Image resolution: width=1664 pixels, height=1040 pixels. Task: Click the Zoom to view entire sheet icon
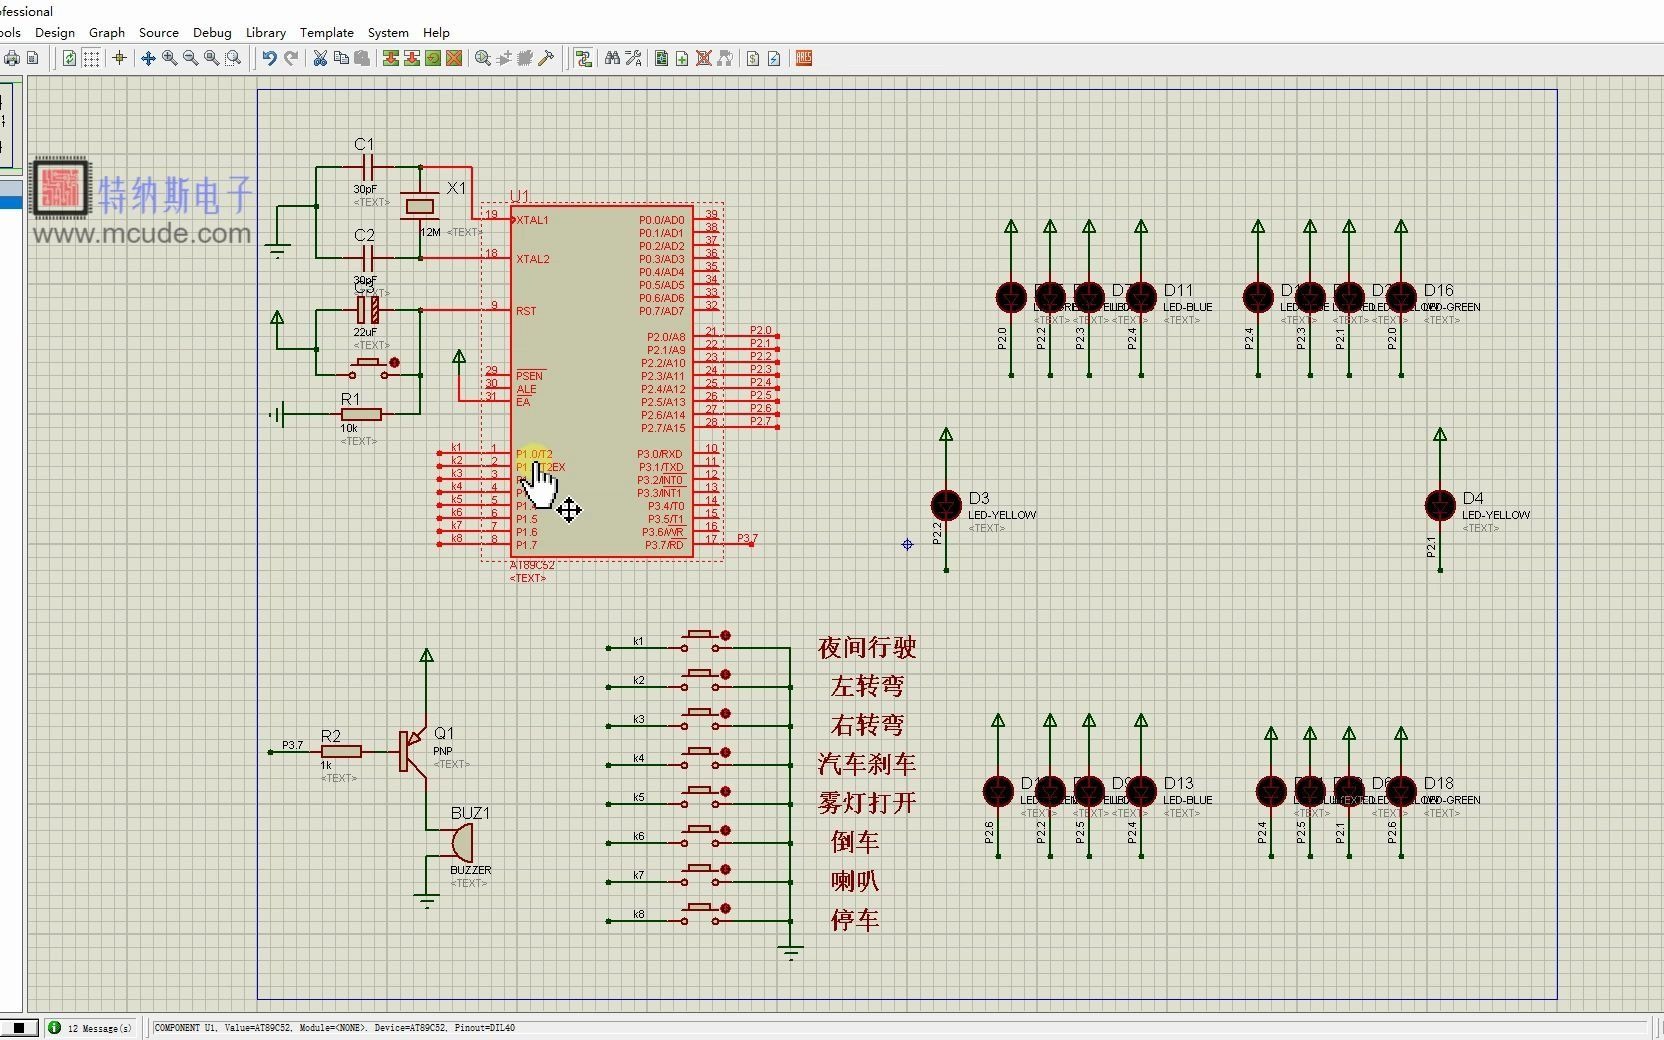click(x=211, y=58)
